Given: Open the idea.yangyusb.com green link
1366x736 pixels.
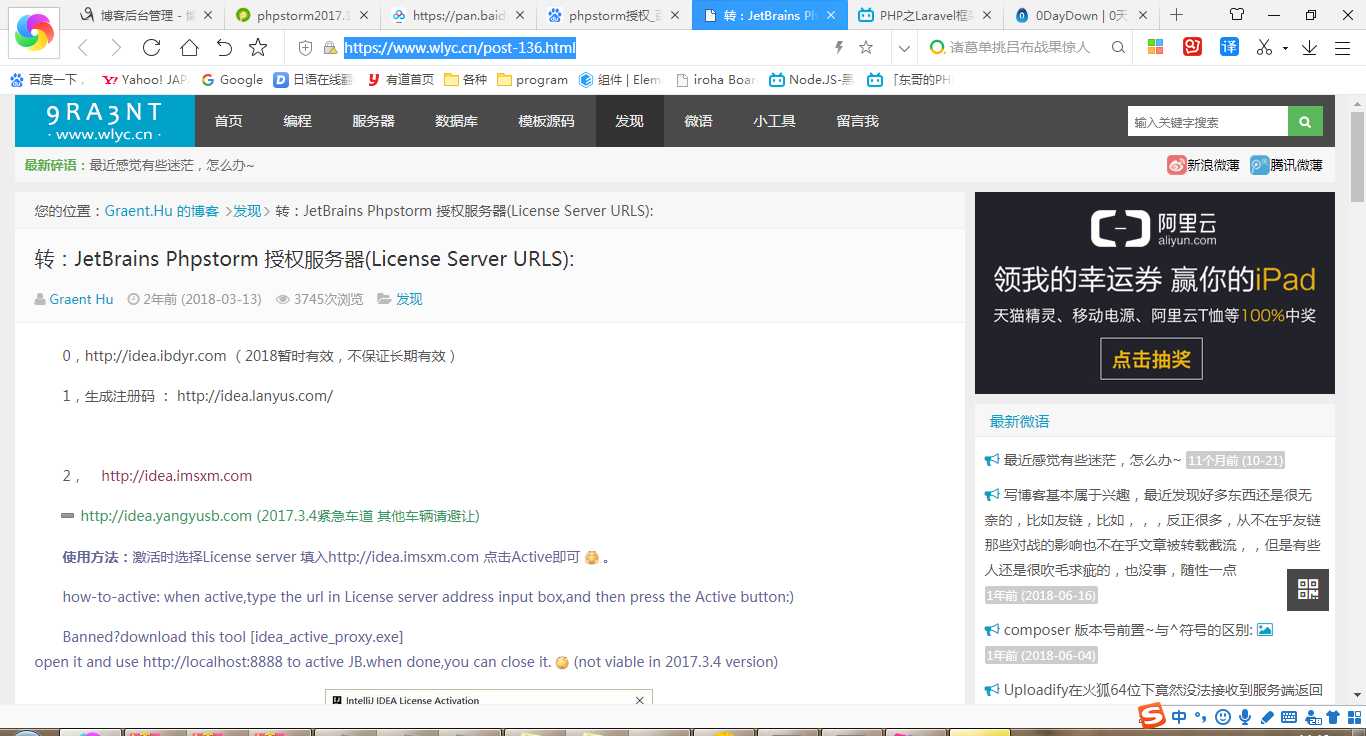Looking at the screenshot, I should pyautogui.click(x=166, y=516).
